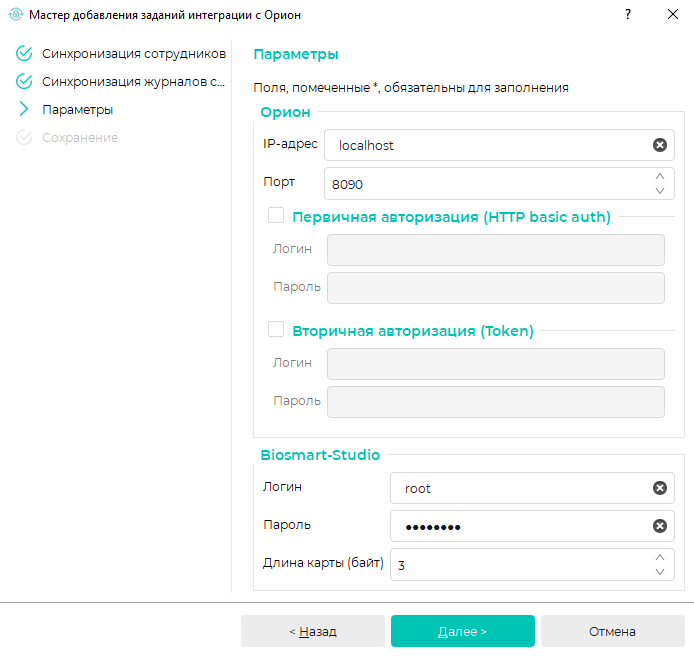Clear the IP-адрес field with its X icon
694x657 pixels.
659,145
